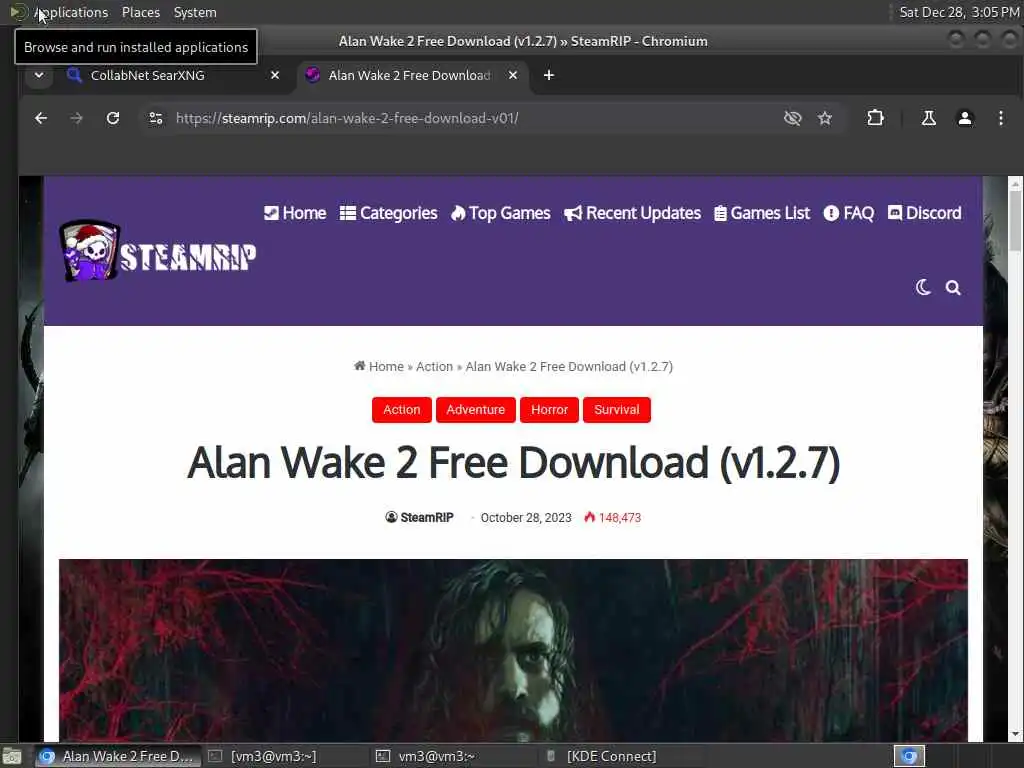1024x768 pixels.
Task: Toggle dark mode with the moon icon
Action: (923, 287)
